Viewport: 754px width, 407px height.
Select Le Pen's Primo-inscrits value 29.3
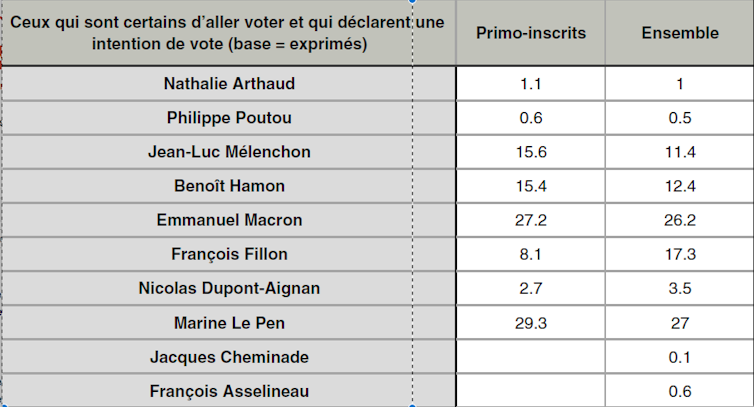tap(530, 323)
